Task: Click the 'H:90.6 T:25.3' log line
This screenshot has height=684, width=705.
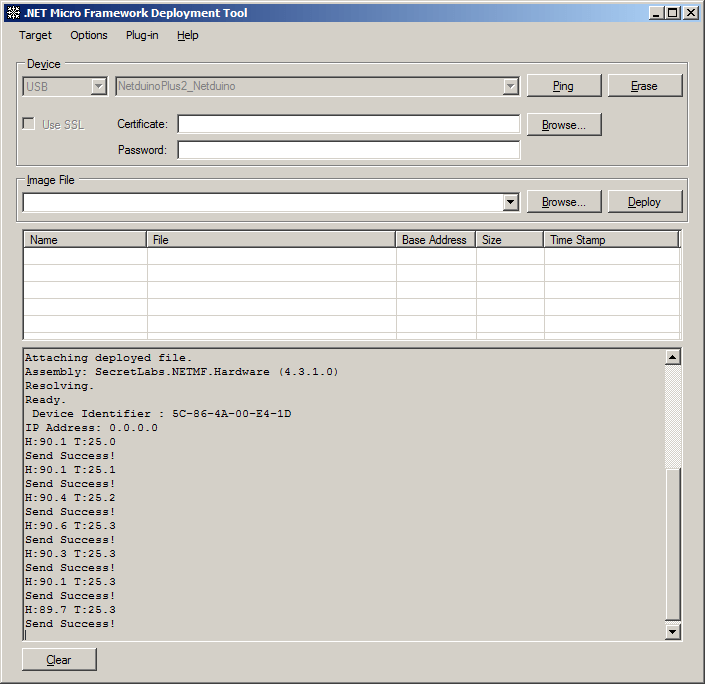Action: click(70, 526)
